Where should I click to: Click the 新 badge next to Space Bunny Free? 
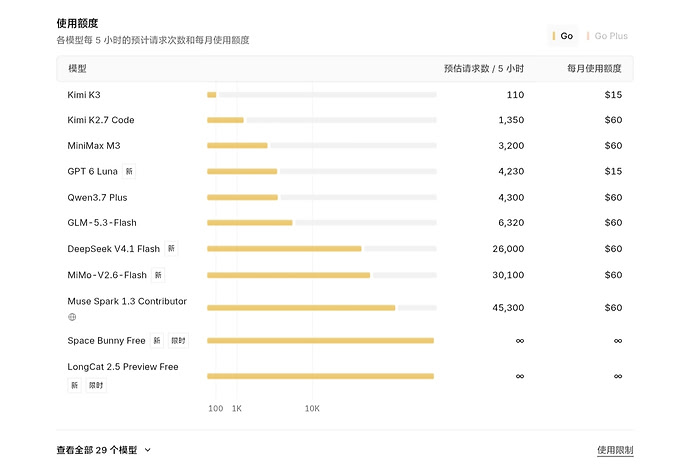click(x=157, y=341)
